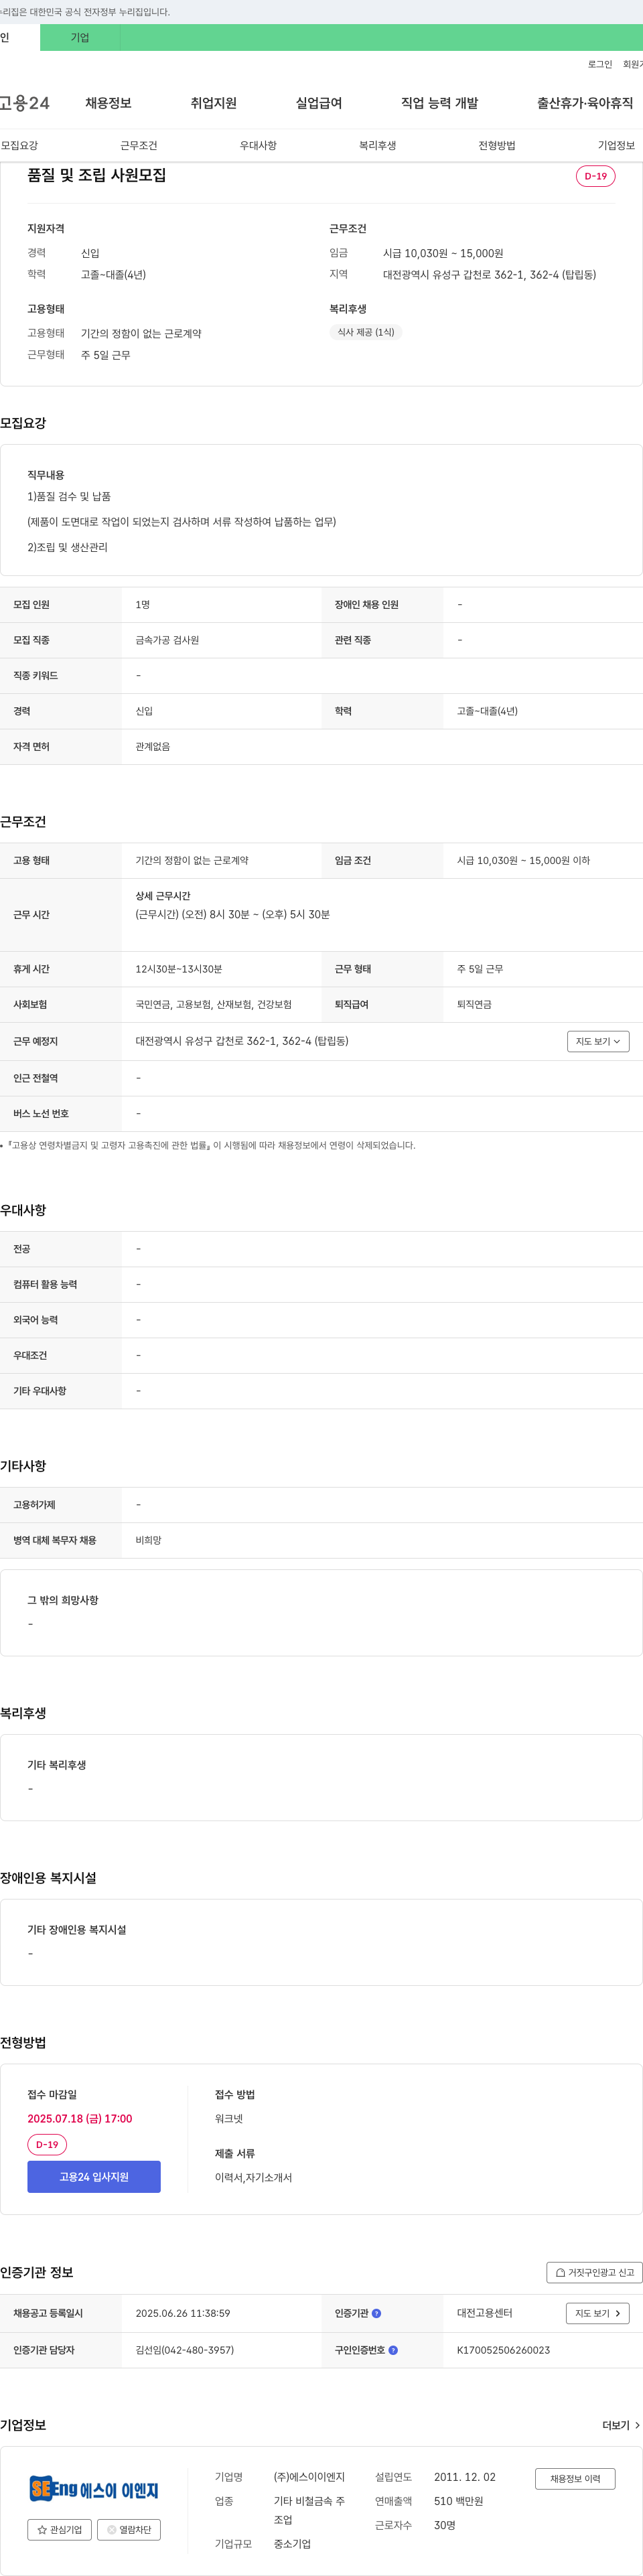Click the help icon next to 인증기관
The height and width of the screenshot is (2576, 643).
376,2313
